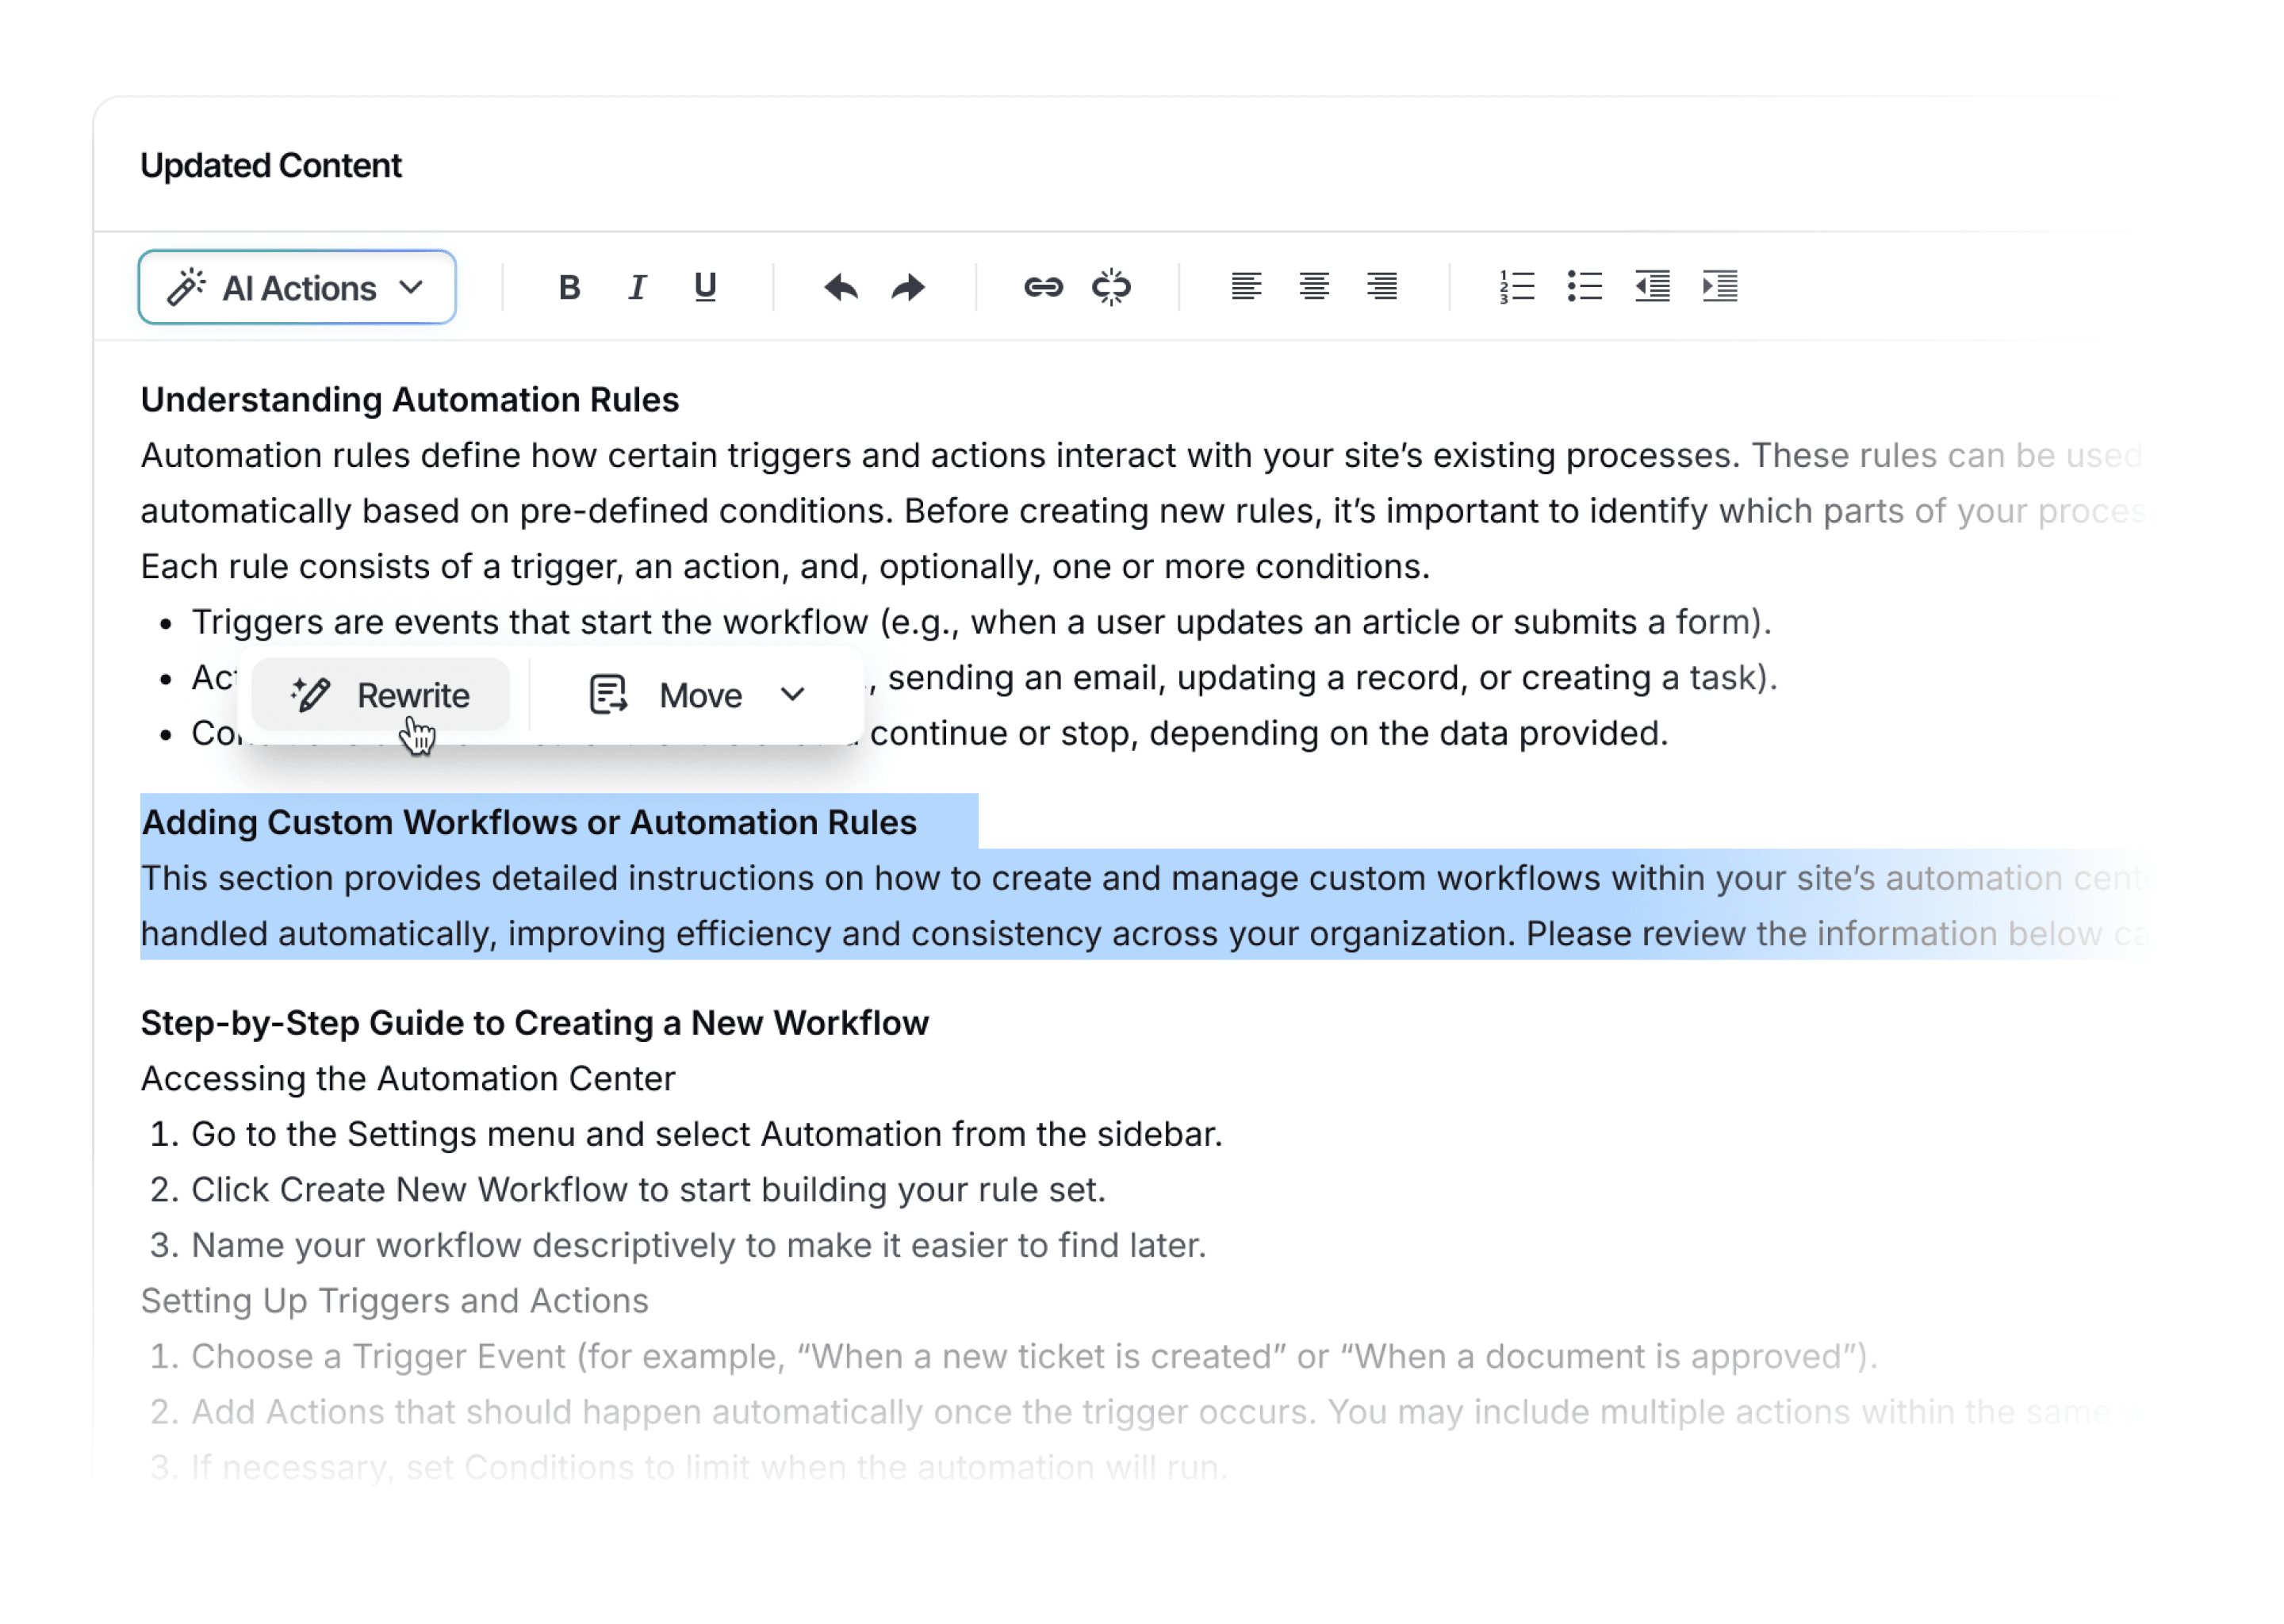Align text to the left
Screen dimensions: 2284x1624
click(x=1246, y=288)
